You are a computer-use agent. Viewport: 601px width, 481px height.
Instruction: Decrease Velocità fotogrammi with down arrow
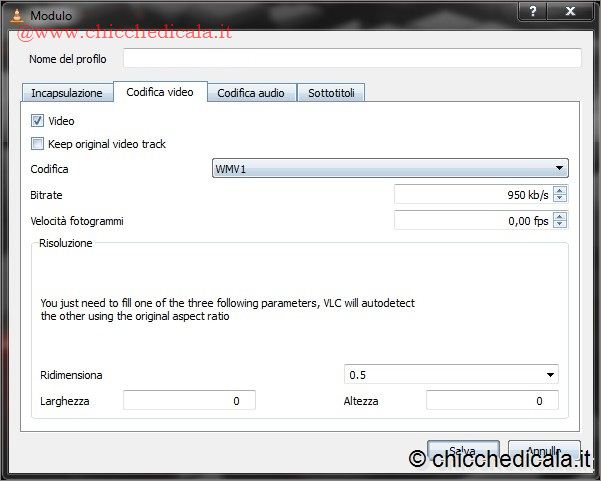(560, 224)
